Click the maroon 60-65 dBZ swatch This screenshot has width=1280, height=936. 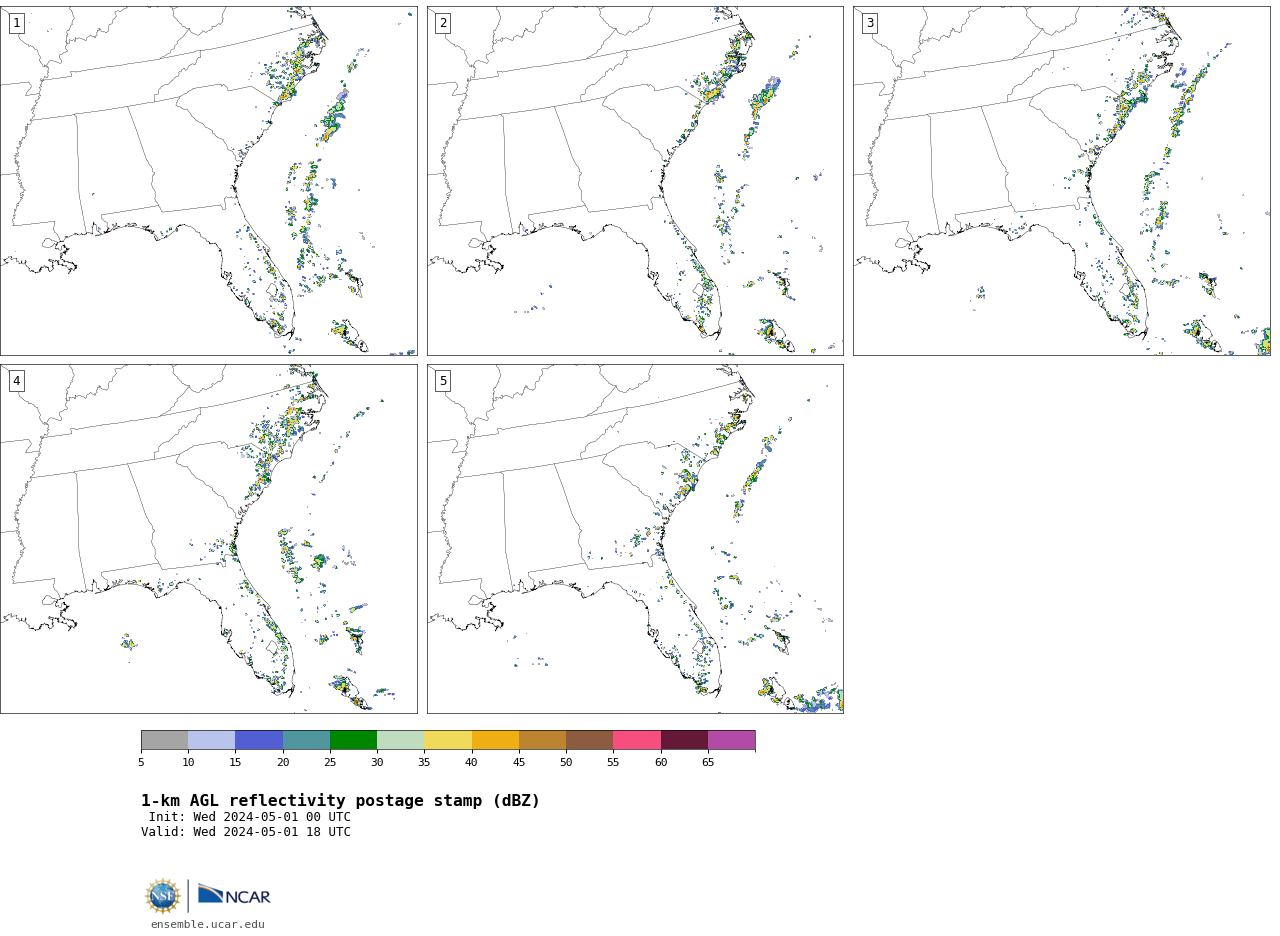[684, 740]
